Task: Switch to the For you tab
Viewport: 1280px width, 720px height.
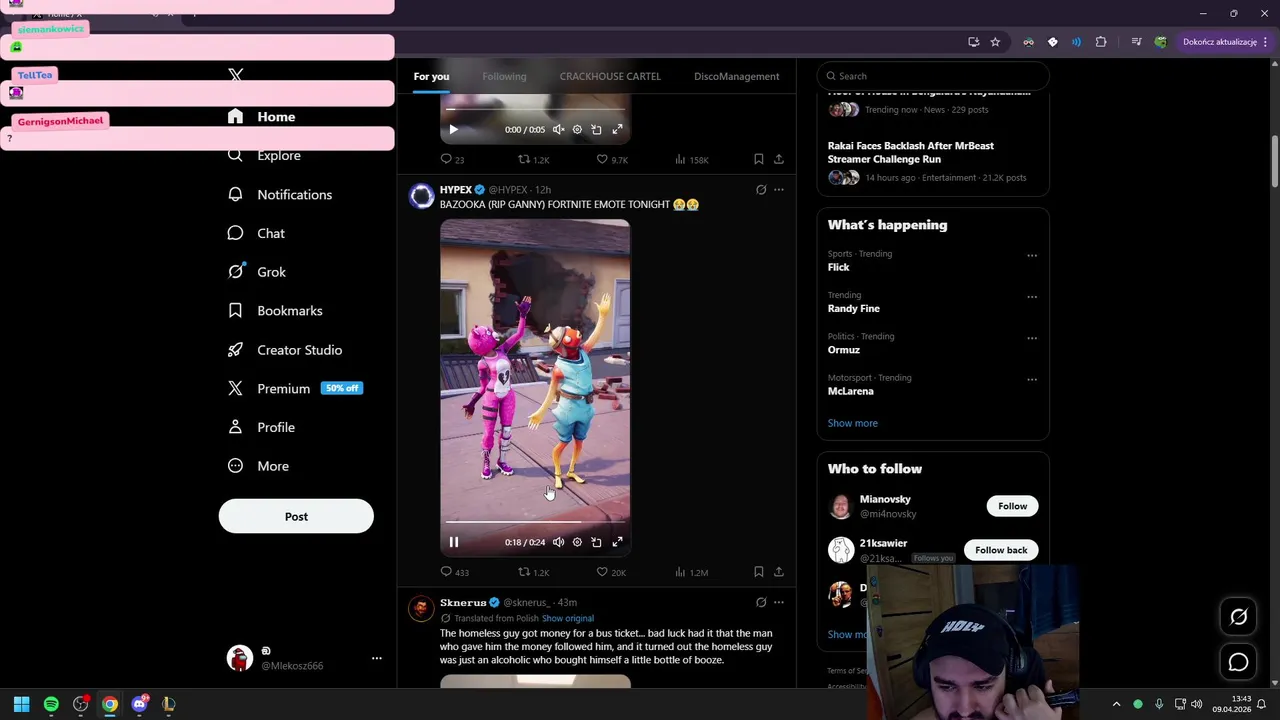Action: coord(431,76)
